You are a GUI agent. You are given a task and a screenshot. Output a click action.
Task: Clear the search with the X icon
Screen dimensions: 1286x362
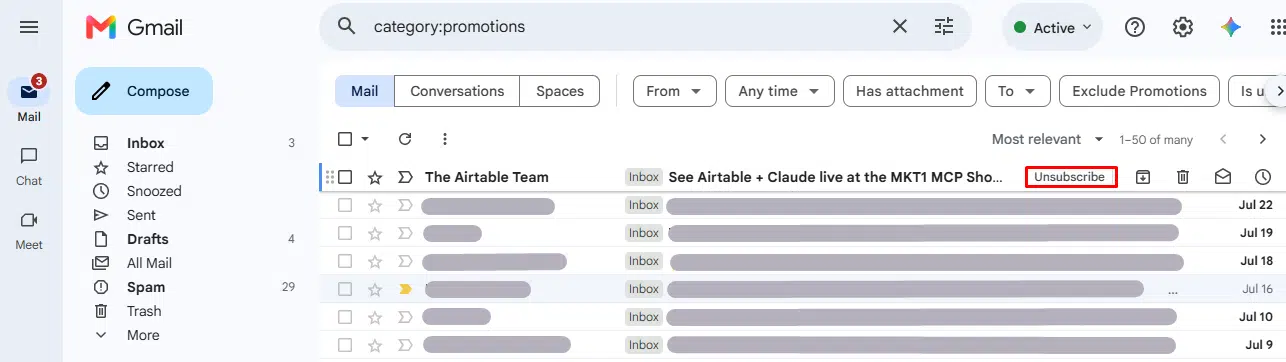(x=900, y=27)
